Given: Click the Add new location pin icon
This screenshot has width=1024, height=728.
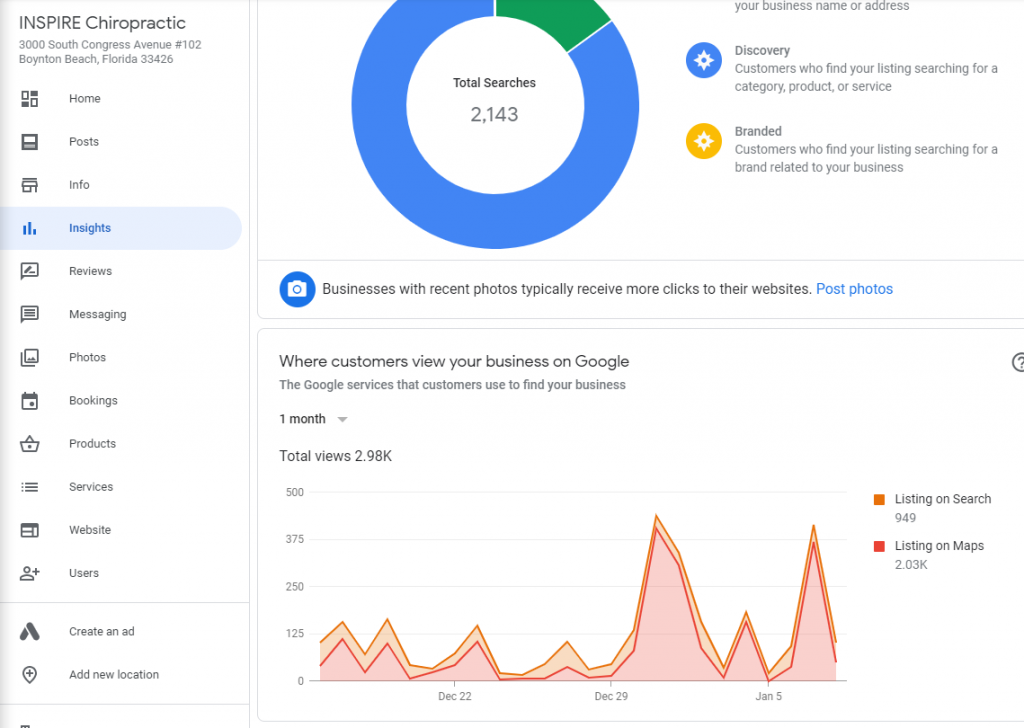Looking at the screenshot, I should point(29,674).
